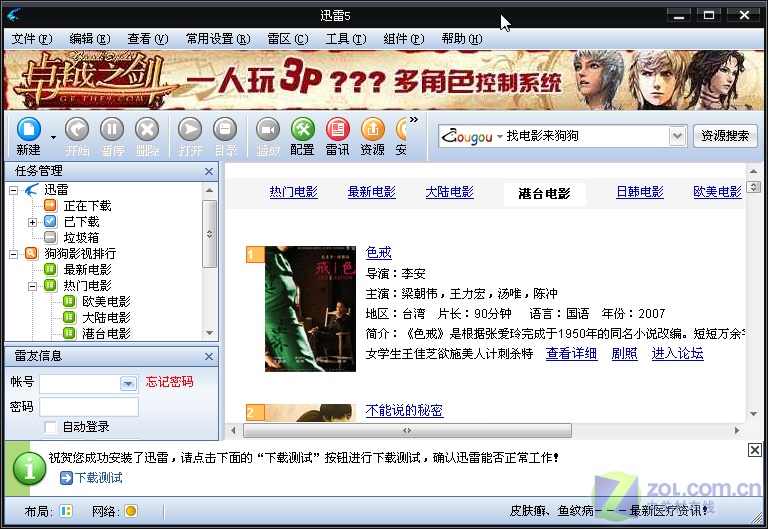Click the 删除 delete toolbar icon
768x529 pixels.
[x=147, y=130]
